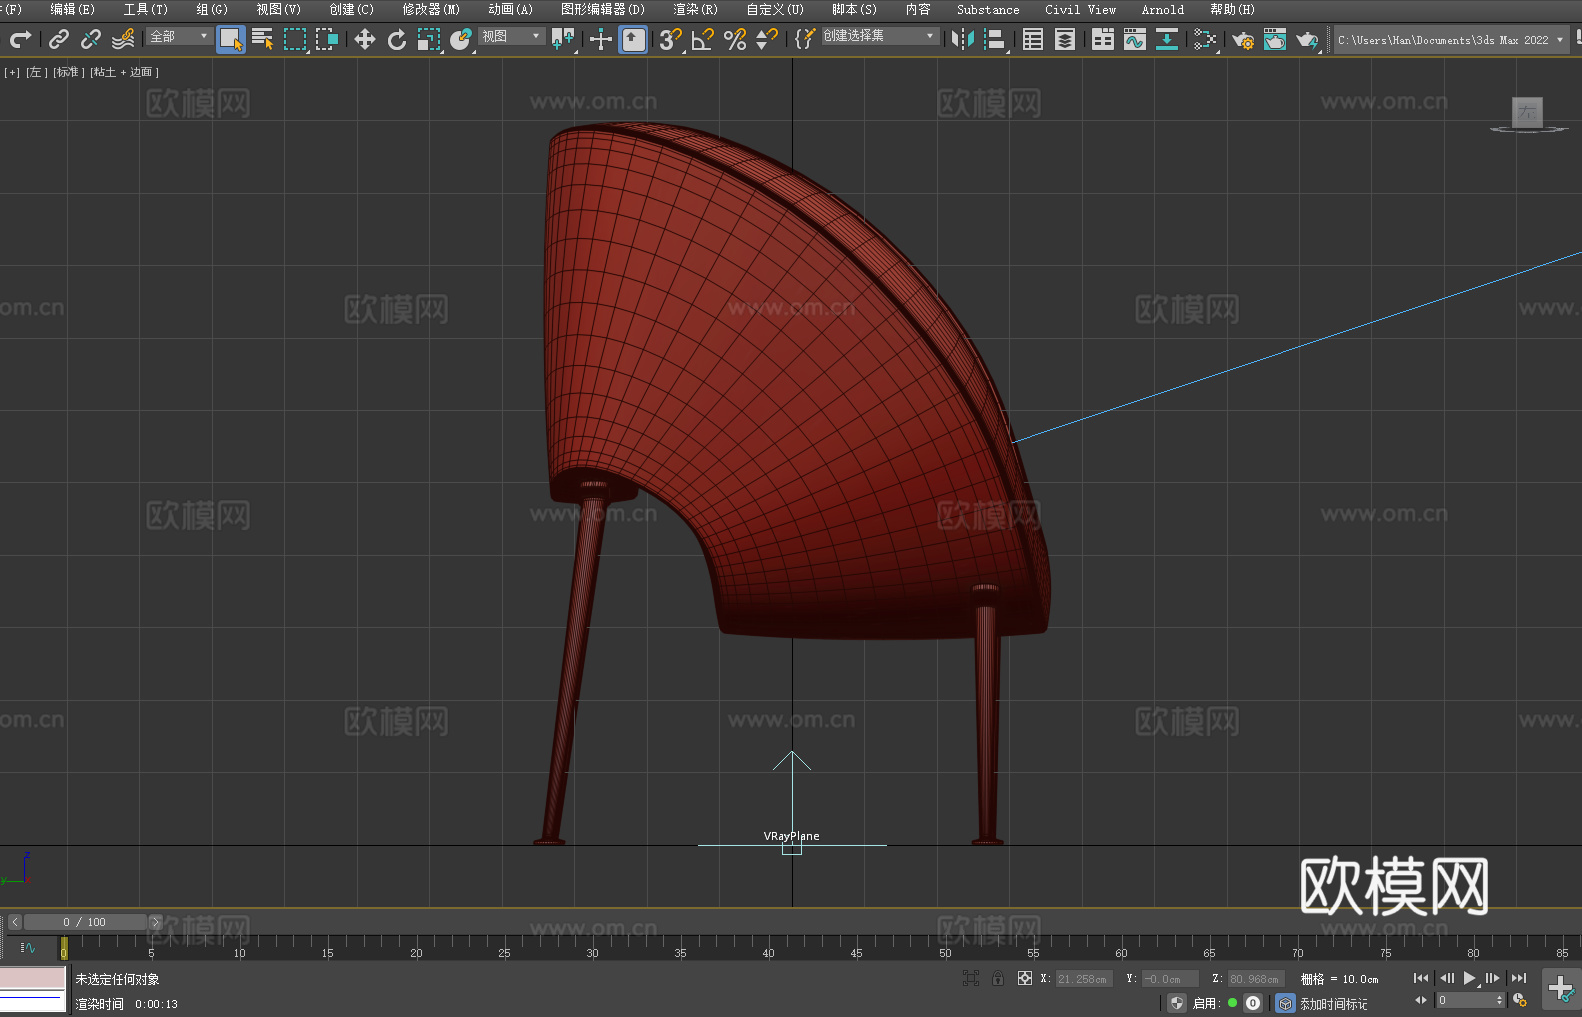Click the X coordinate field
Image resolution: width=1582 pixels, height=1017 pixels.
tap(1083, 979)
